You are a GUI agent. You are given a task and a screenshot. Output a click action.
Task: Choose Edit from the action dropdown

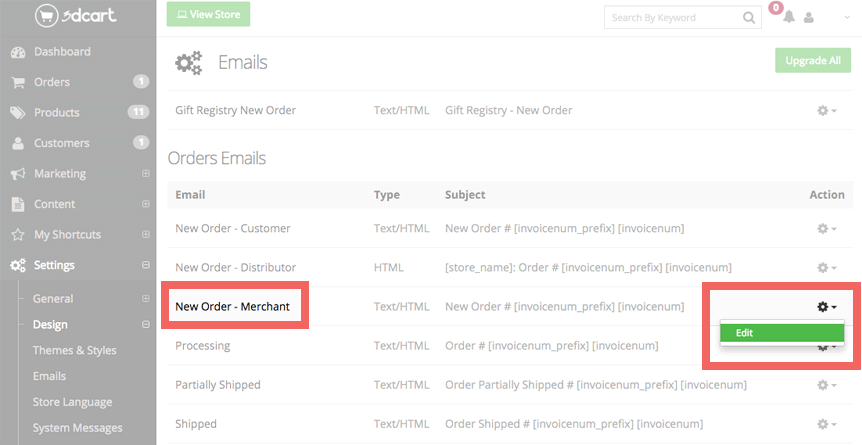pyautogui.click(x=782, y=333)
